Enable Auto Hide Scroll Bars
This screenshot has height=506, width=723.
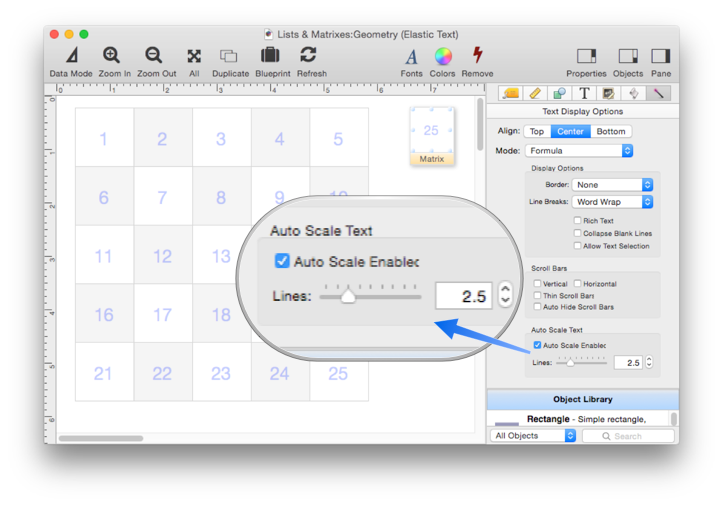(537, 307)
